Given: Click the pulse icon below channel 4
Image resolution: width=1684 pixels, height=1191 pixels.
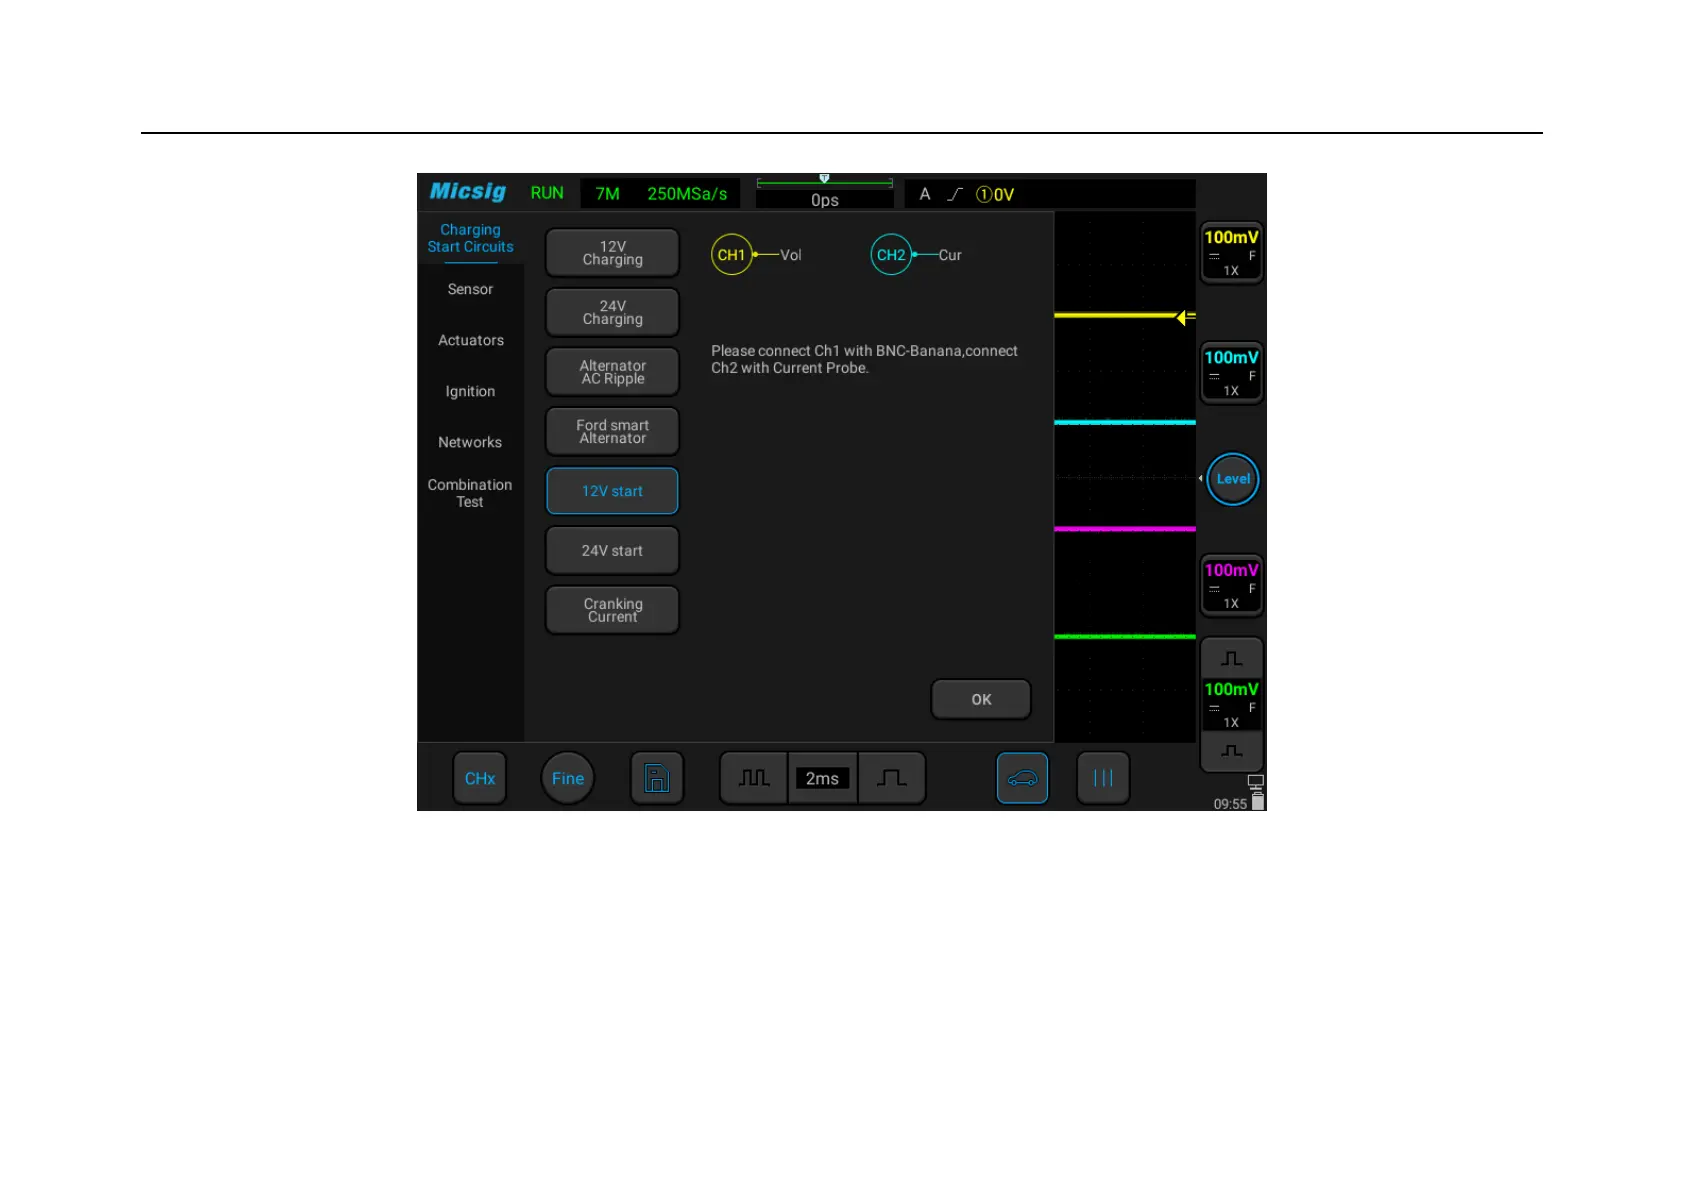Looking at the screenshot, I should pos(1231,751).
